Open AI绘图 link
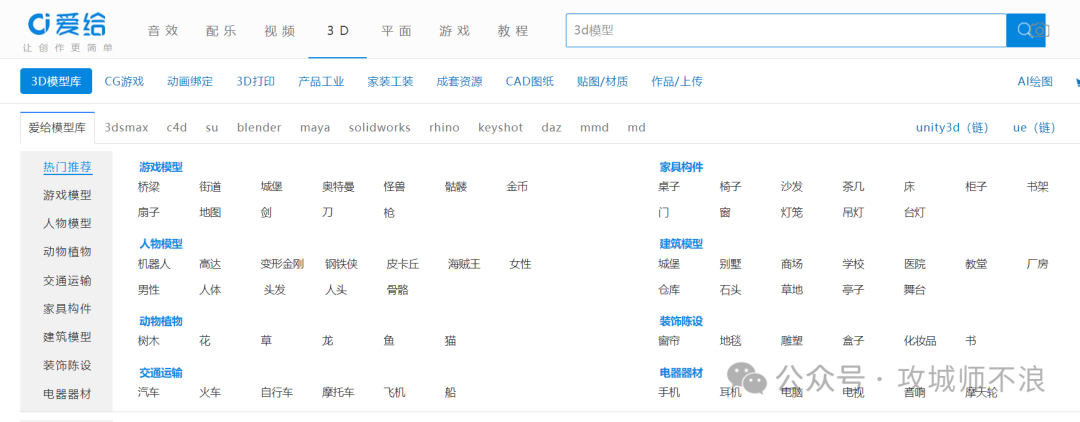1080x422 pixels. 1035,81
